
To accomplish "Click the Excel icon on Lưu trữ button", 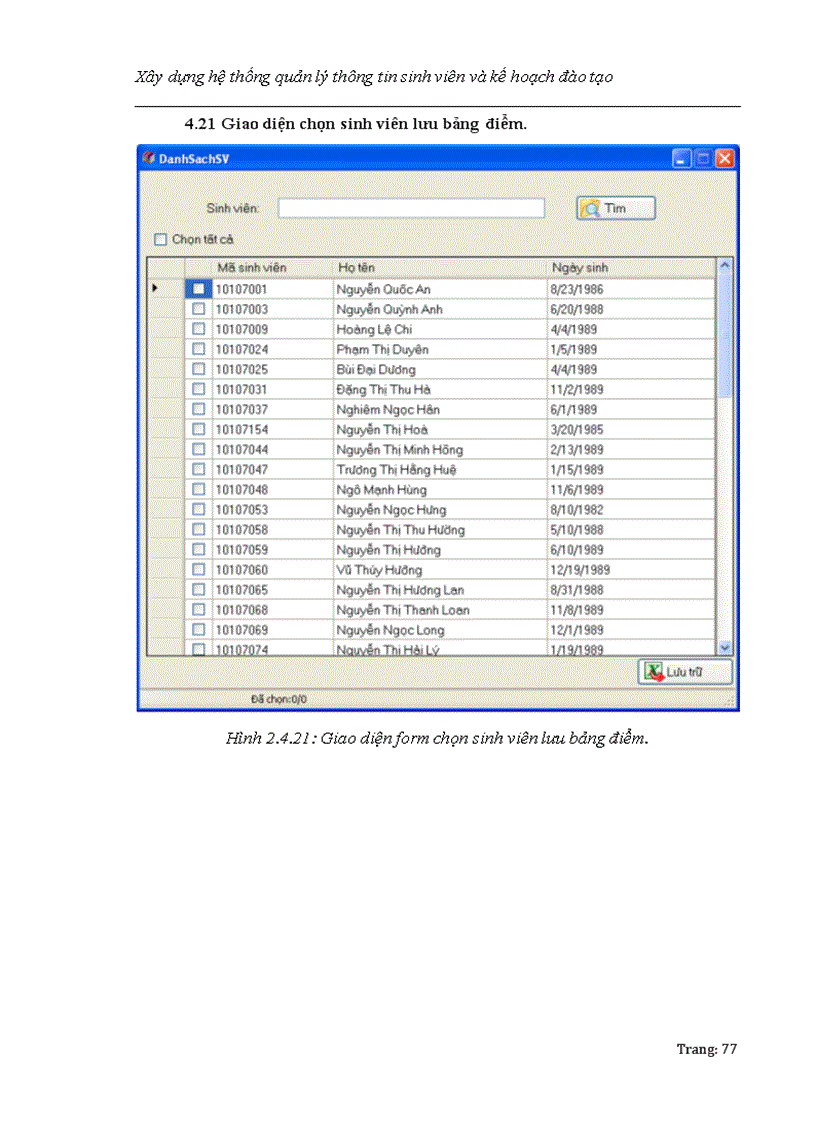I will 654,672.
